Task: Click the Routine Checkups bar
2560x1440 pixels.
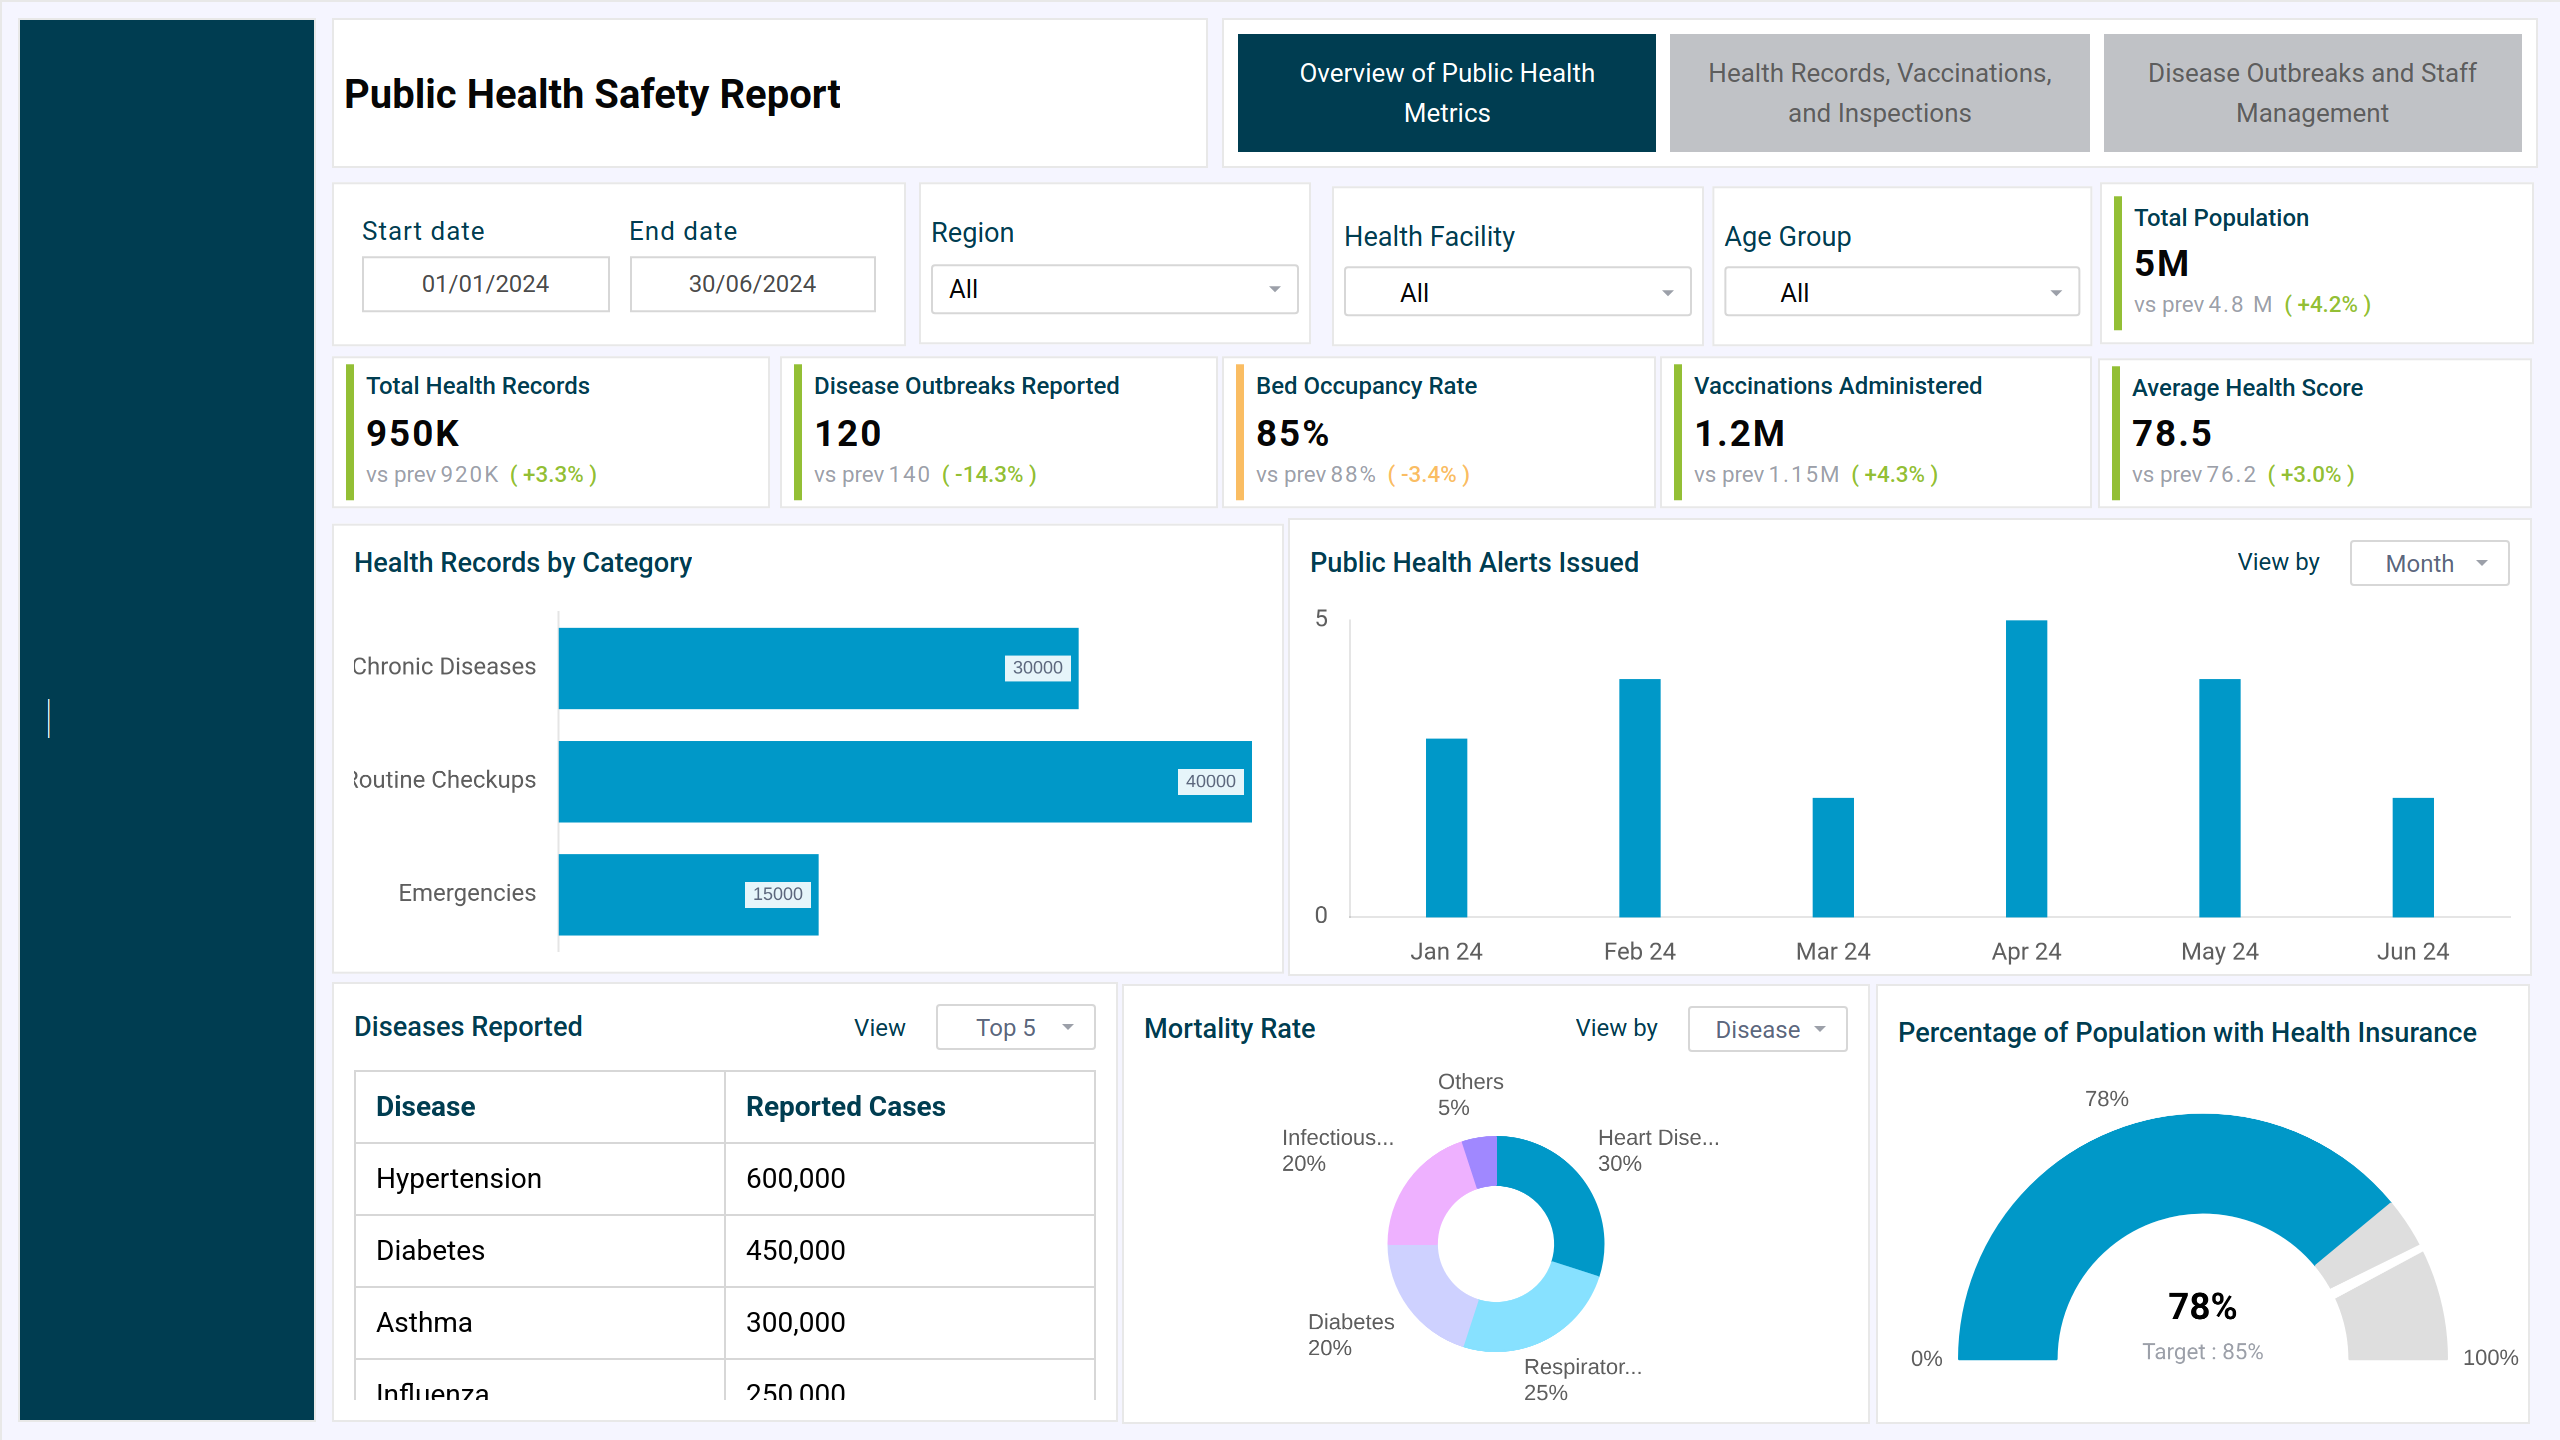Action: [x=905, y=781]
